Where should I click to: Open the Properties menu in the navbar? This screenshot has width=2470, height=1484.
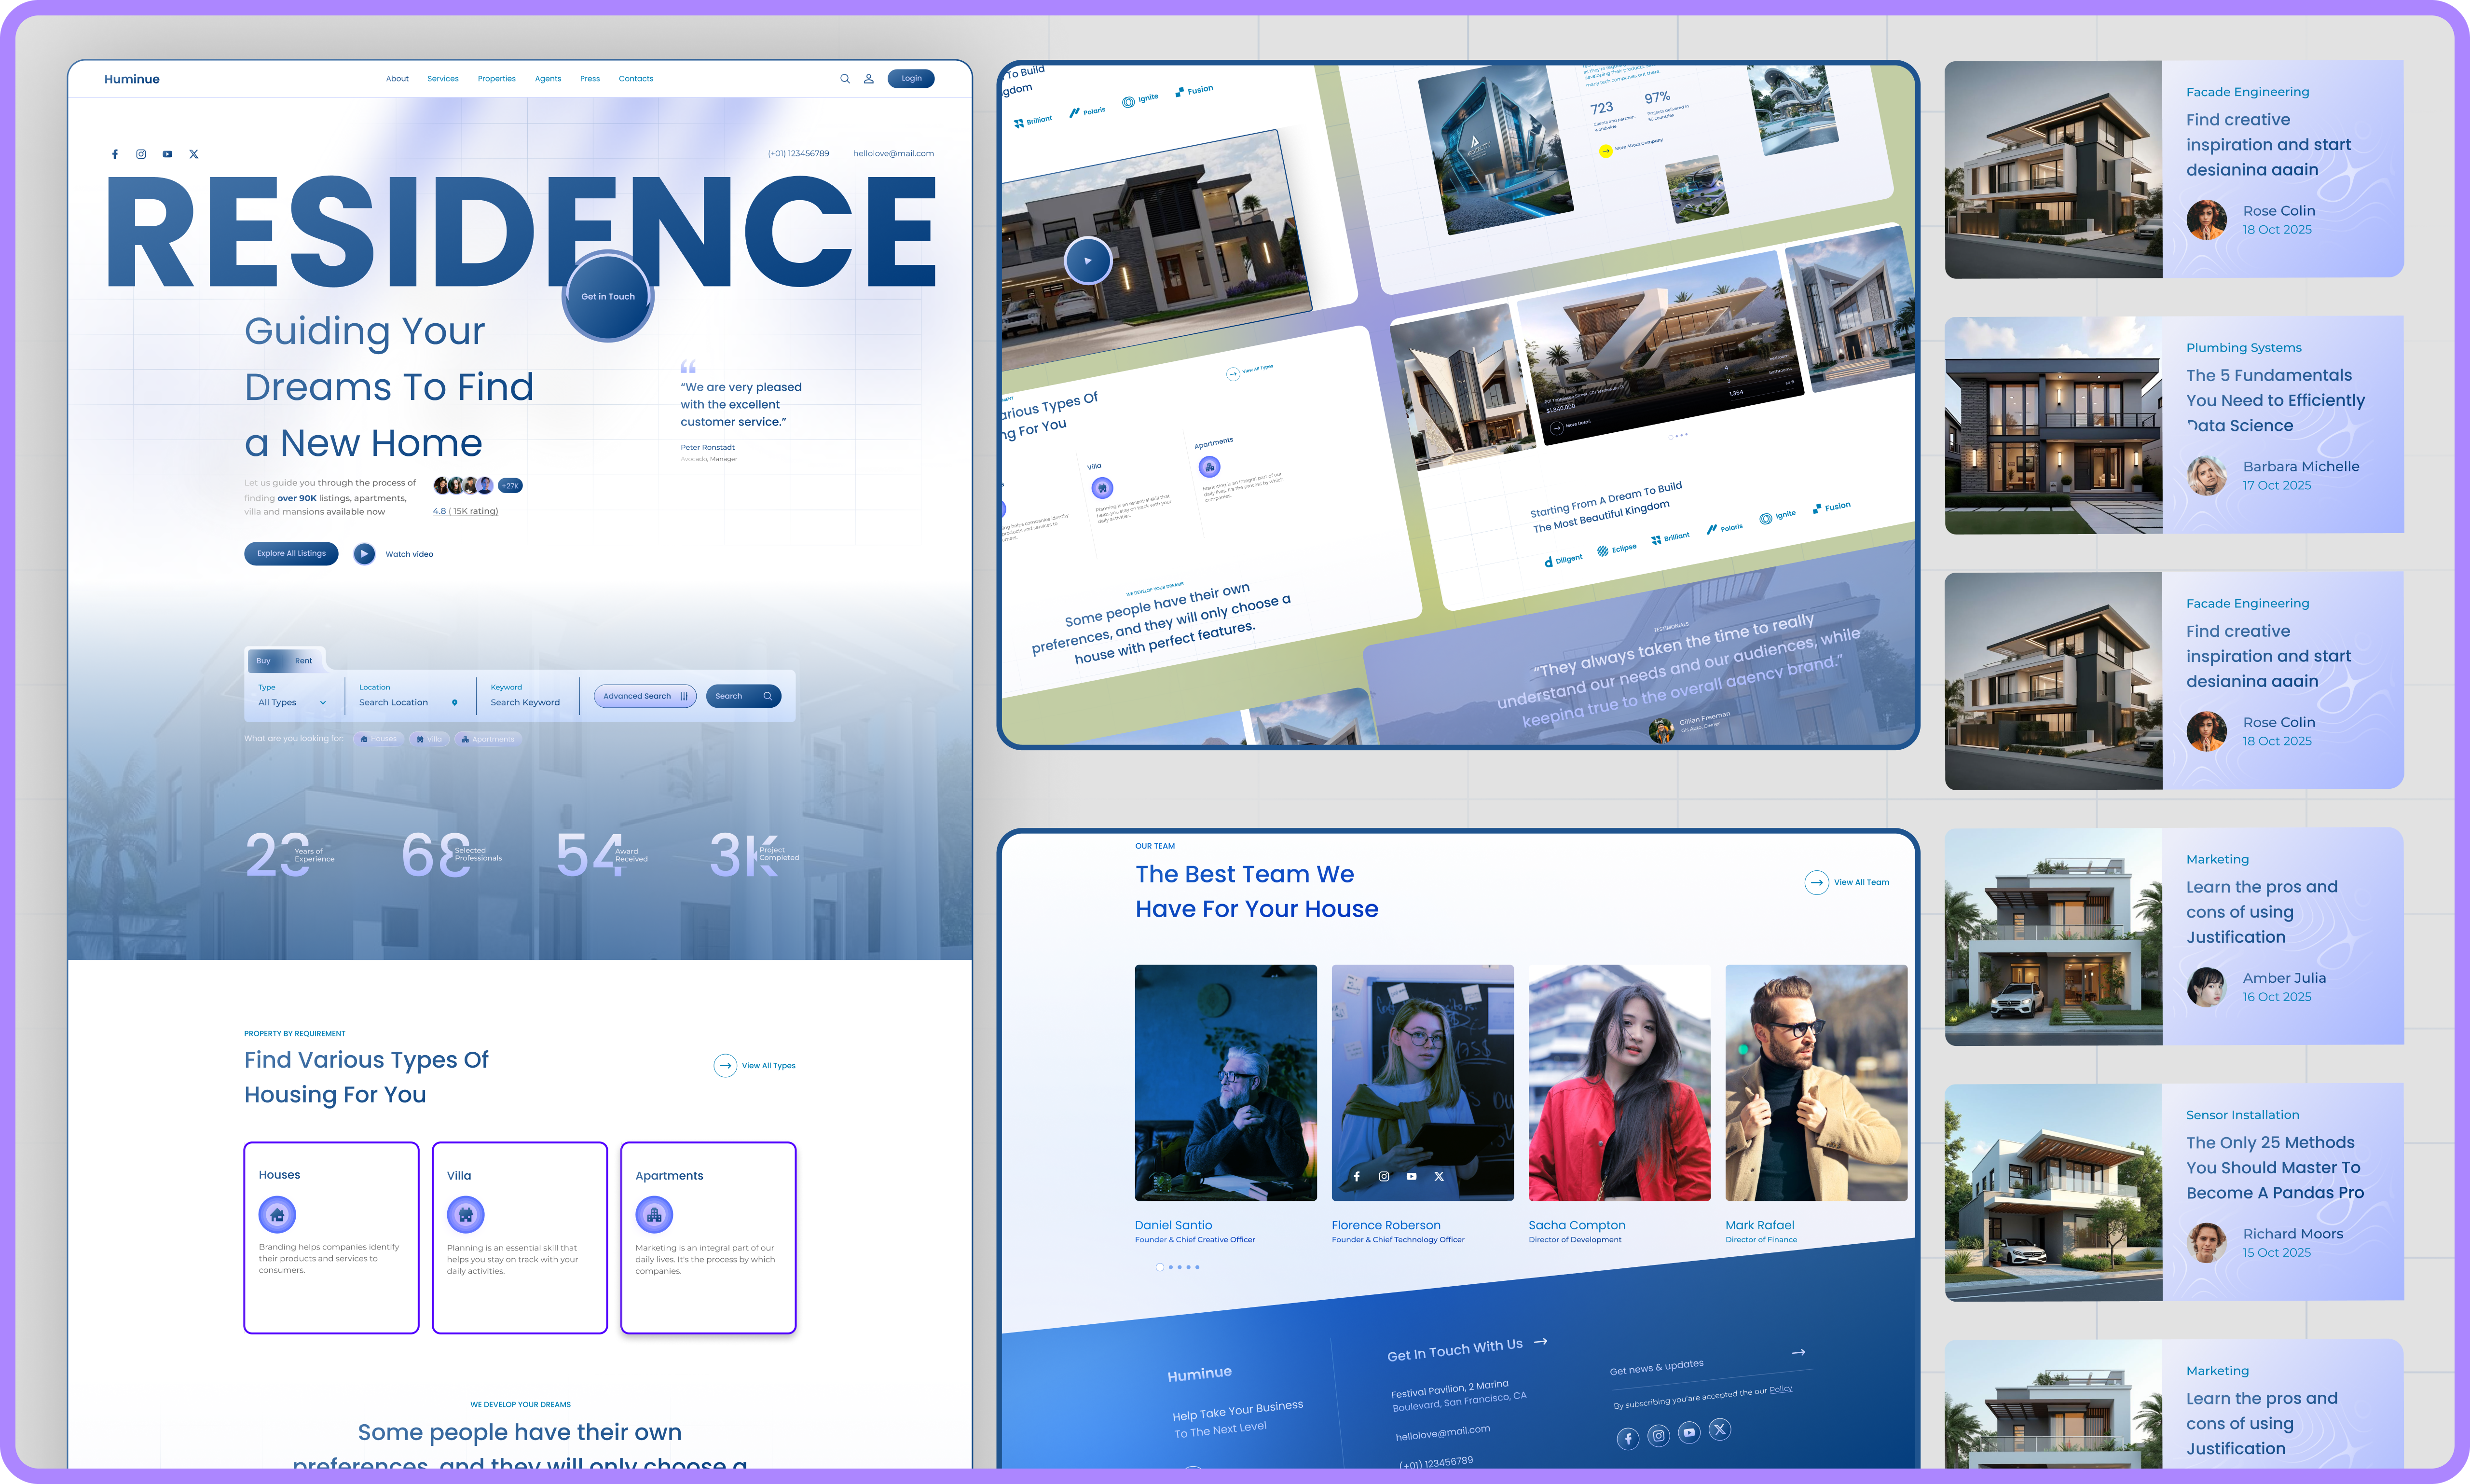point(497,78)
